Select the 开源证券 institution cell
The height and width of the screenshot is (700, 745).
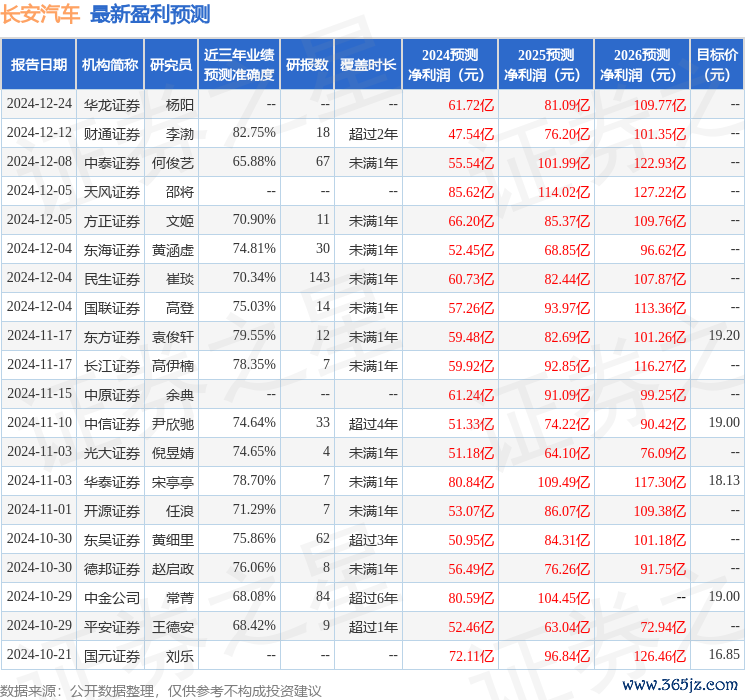(112, 511)
